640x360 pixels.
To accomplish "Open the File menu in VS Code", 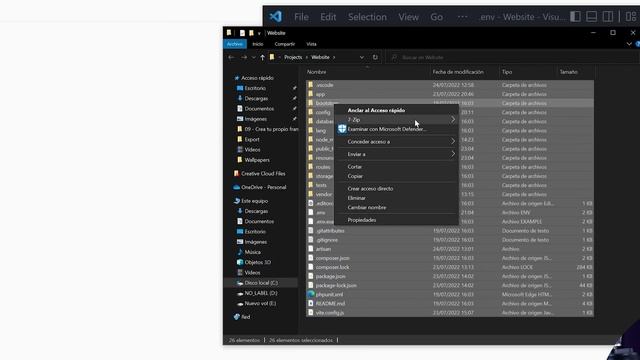I will coord(301,17).
